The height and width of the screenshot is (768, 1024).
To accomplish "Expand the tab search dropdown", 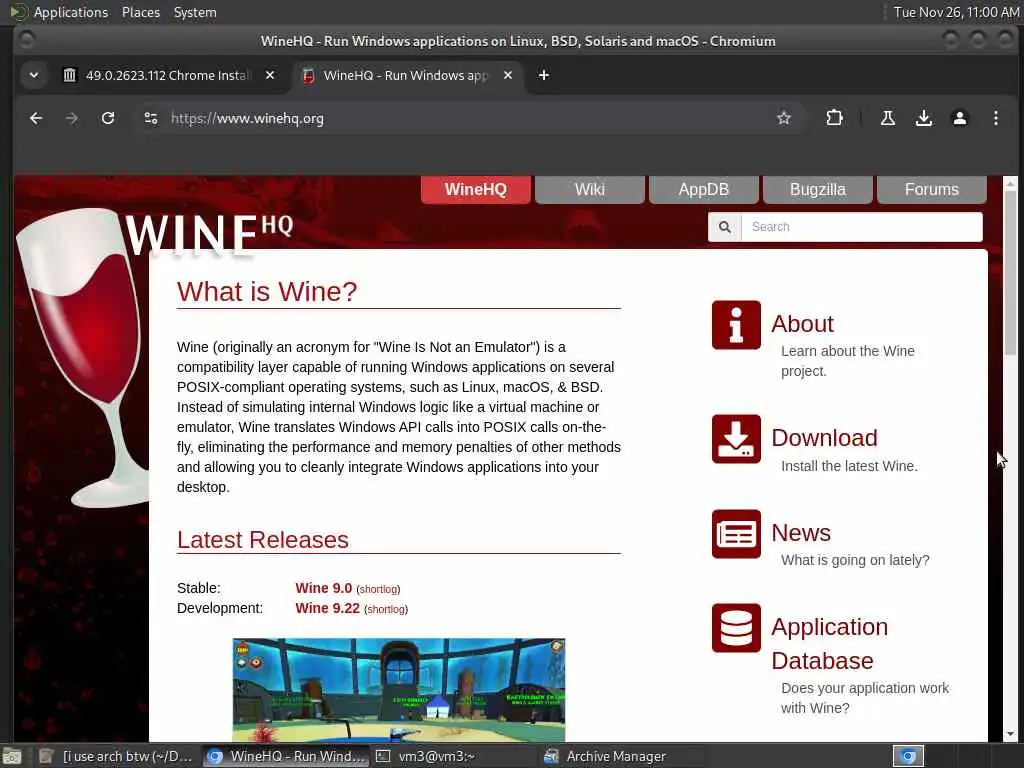I will click(34, 75).
